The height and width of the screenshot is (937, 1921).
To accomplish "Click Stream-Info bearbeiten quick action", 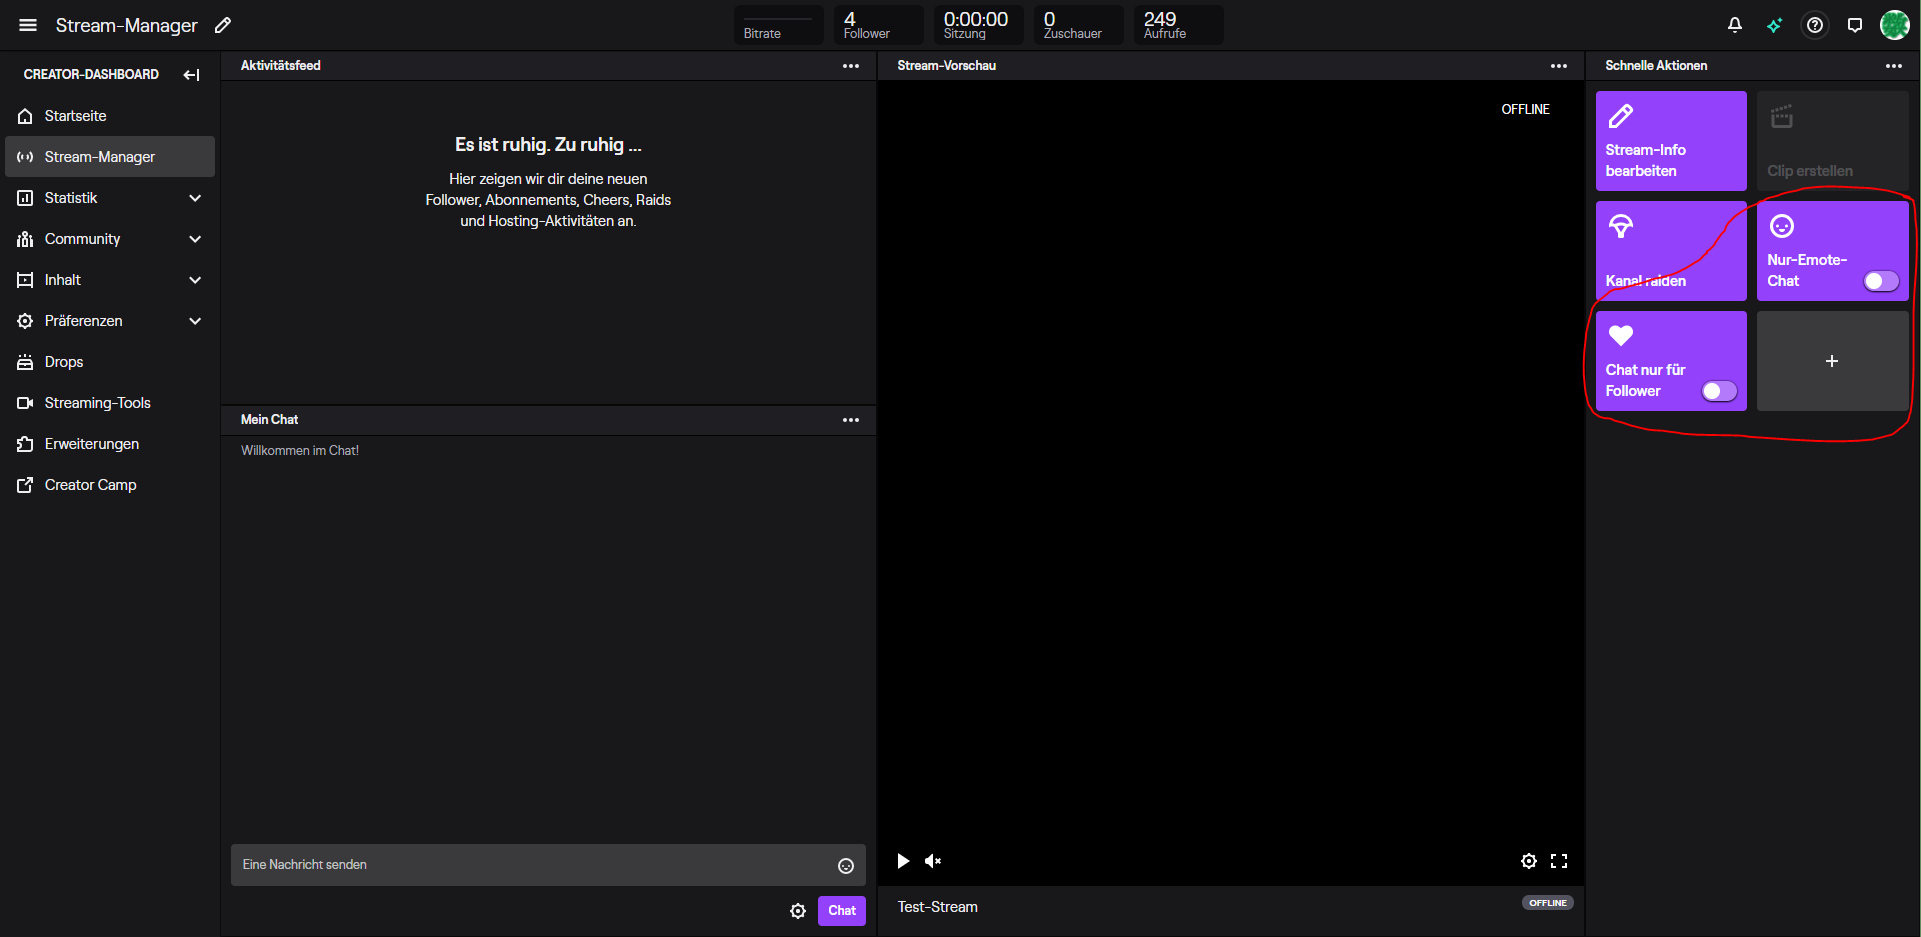I will coord(1671,141).
